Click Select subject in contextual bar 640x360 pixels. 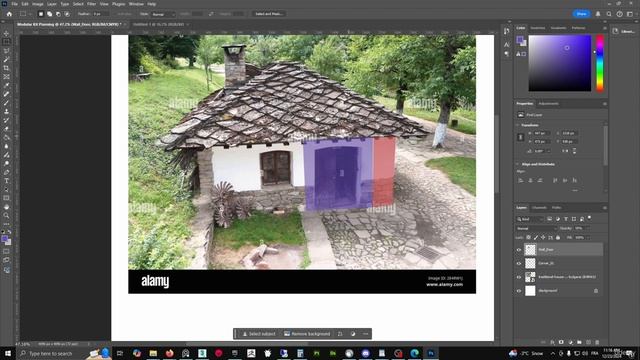click(x=259, y=334)
